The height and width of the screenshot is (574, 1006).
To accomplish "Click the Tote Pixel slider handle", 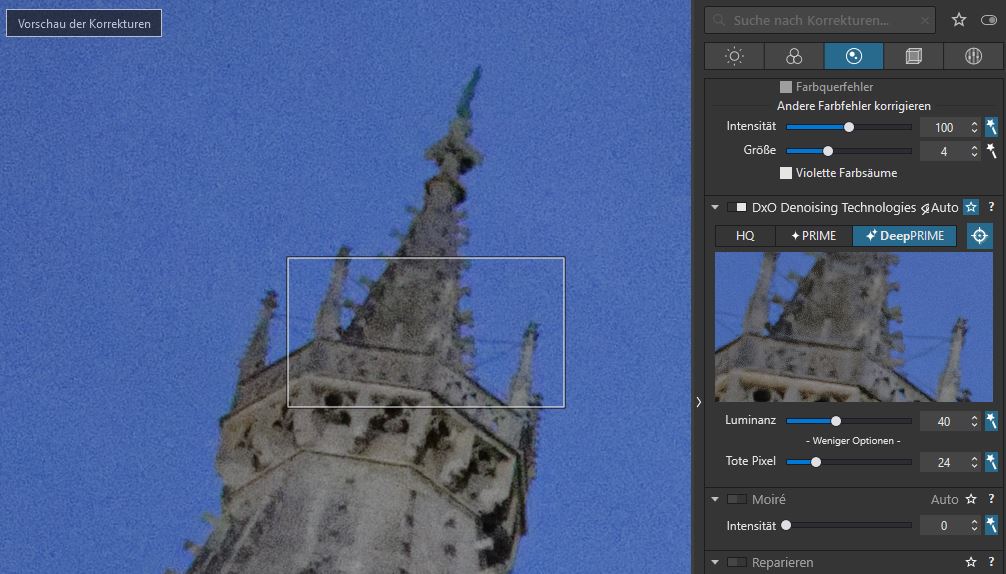I will (x=816, y=462).
